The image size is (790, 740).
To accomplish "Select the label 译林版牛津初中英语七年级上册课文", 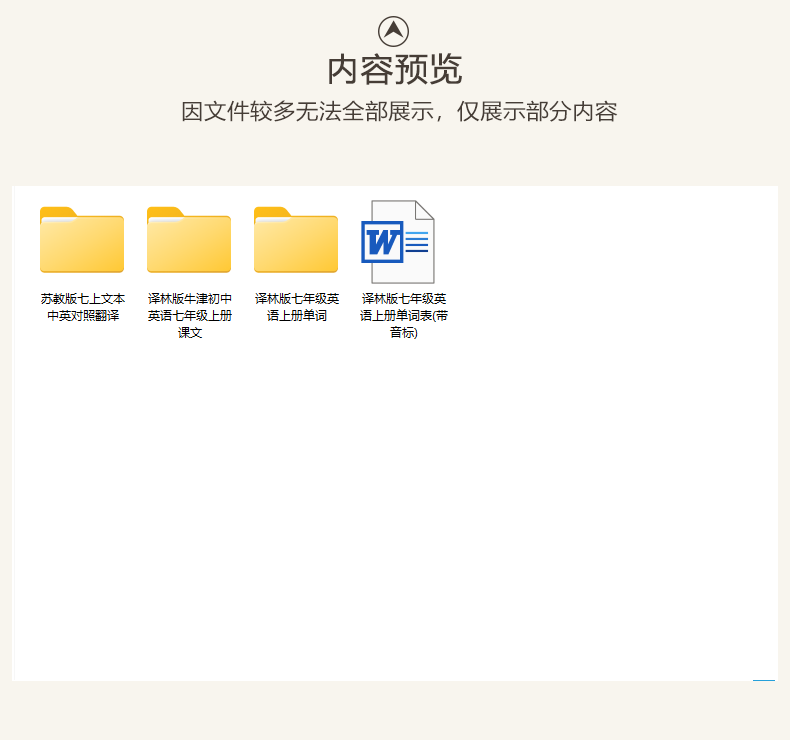I will pyautogui.click(x=189, y=315).
